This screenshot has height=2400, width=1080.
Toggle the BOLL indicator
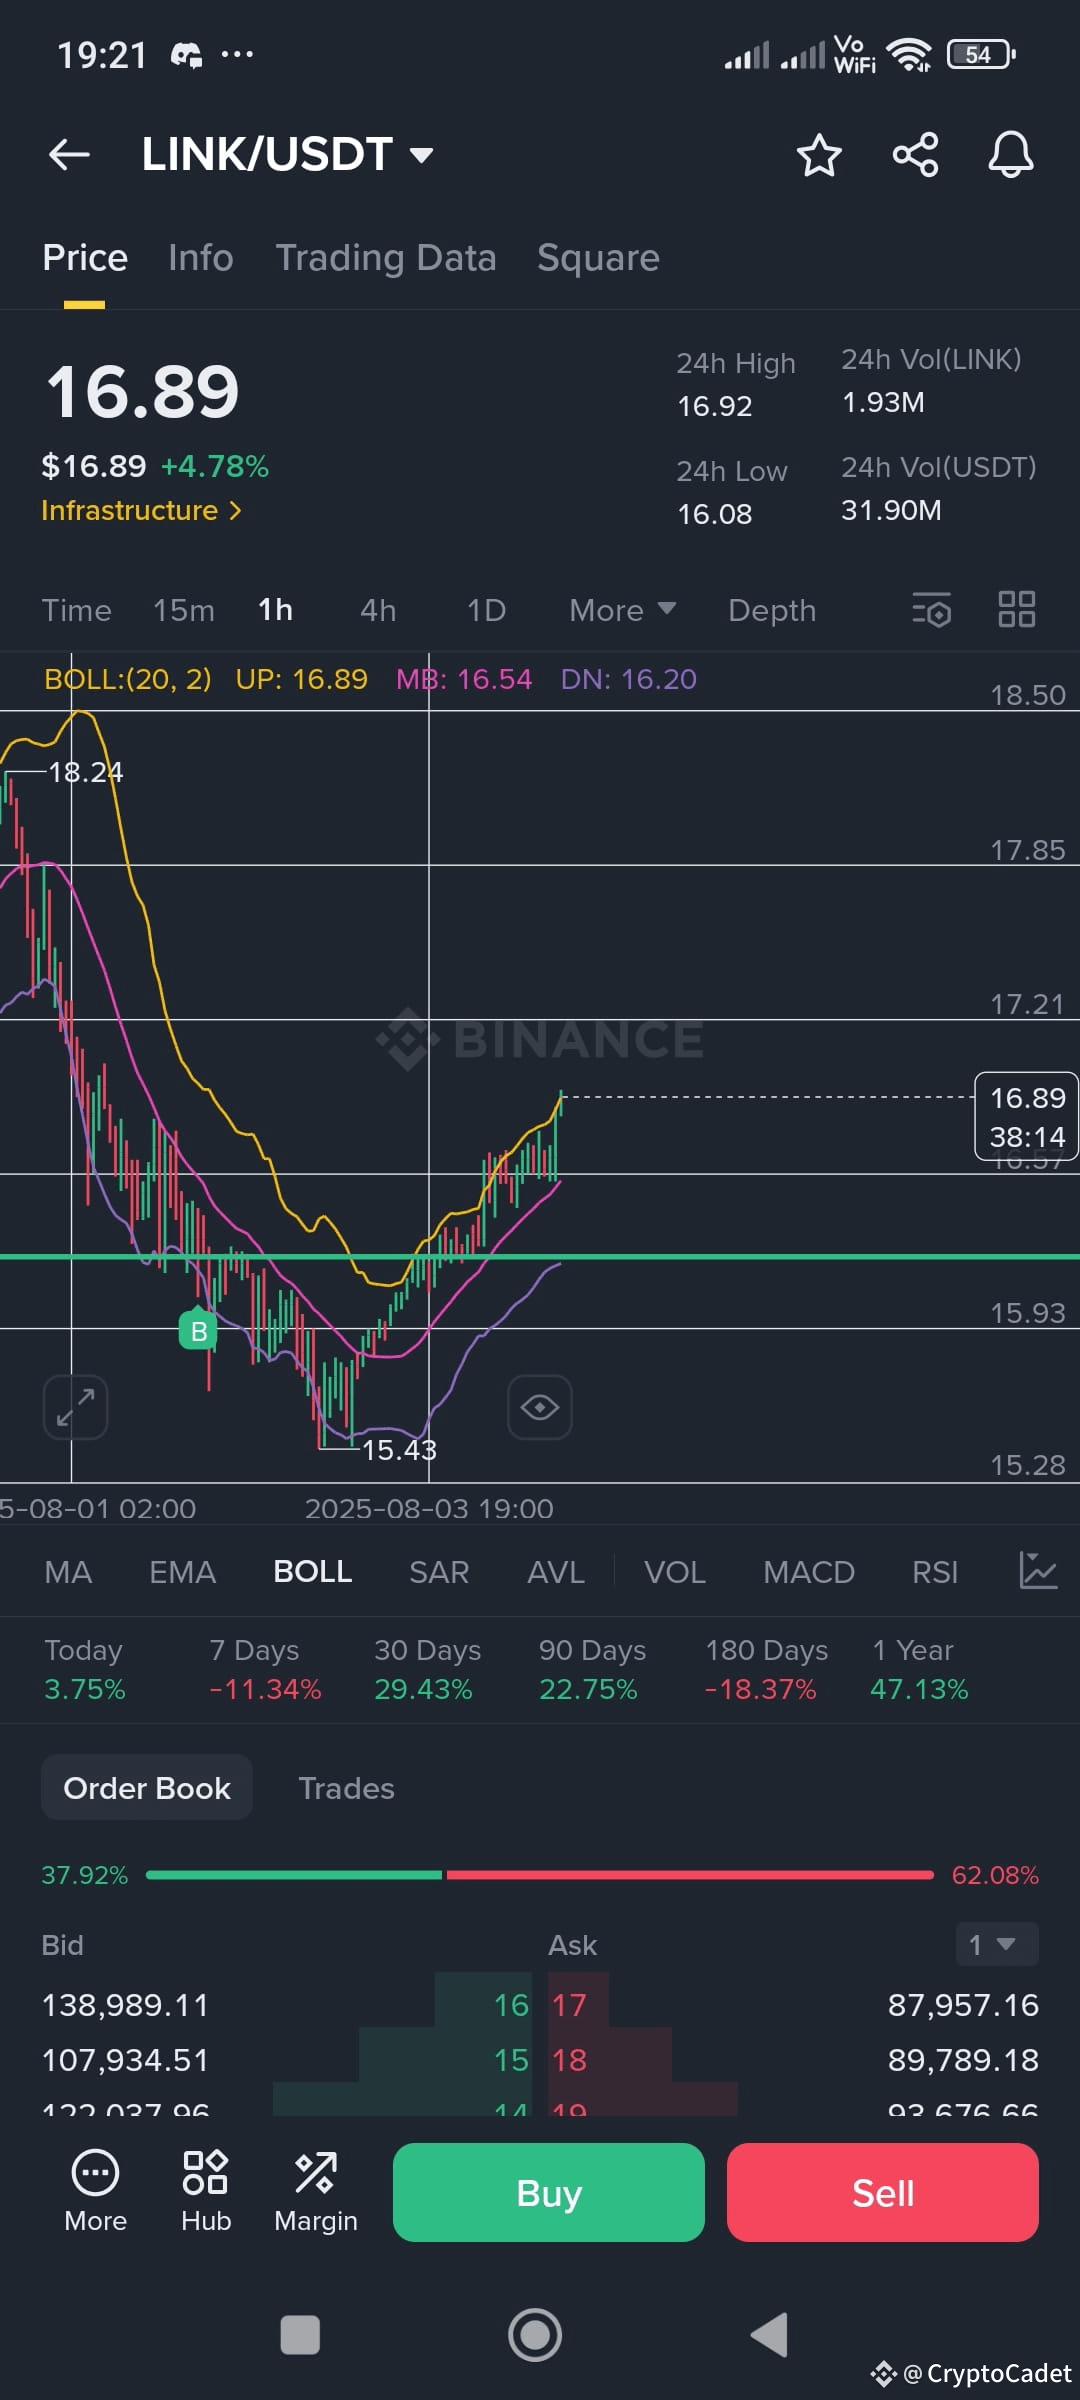(x=313, y=1572)
